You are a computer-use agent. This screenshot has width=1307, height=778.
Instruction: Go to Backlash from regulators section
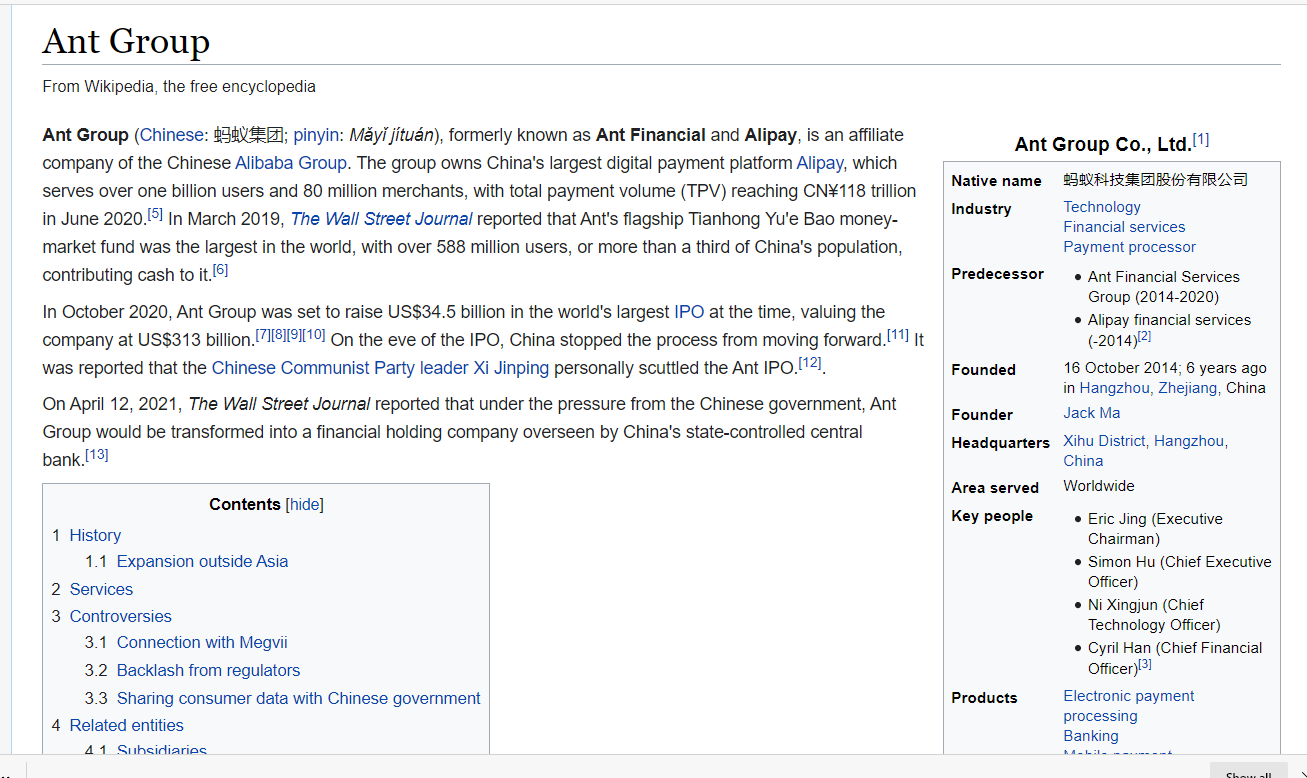pos(208,671)
